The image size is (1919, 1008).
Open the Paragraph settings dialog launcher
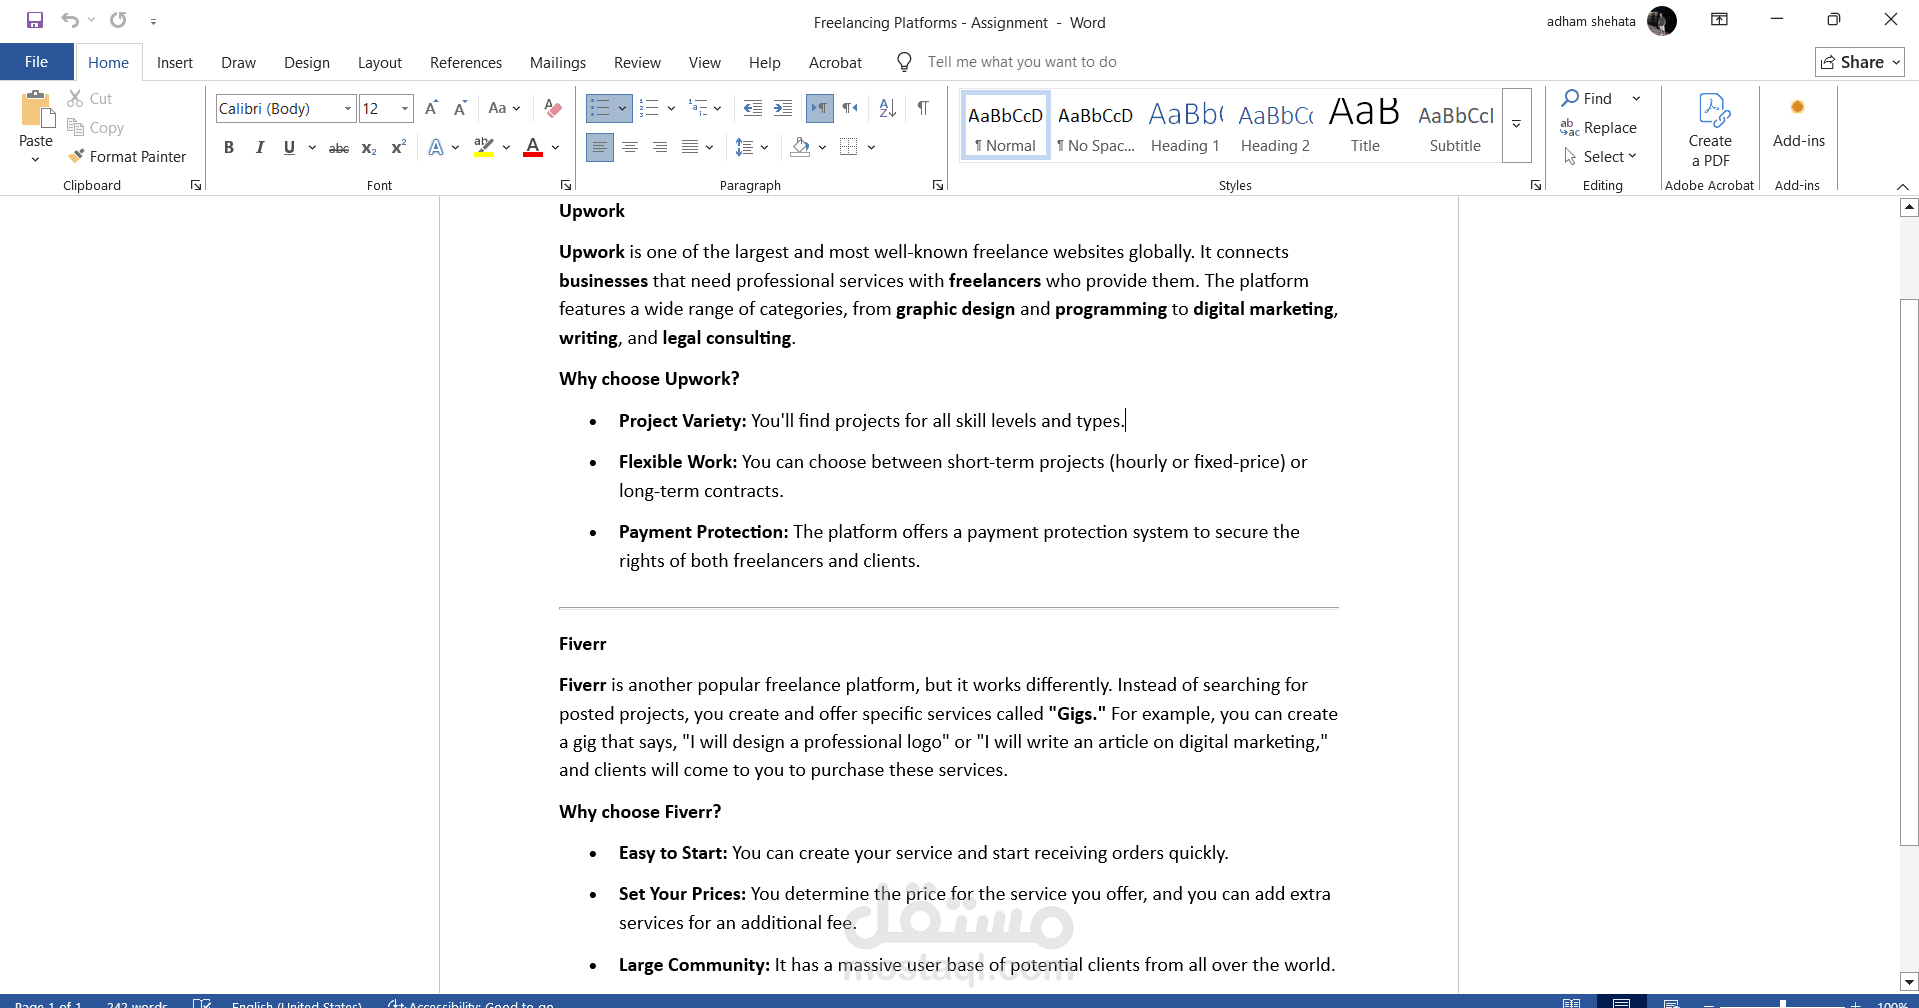[938, 185]
